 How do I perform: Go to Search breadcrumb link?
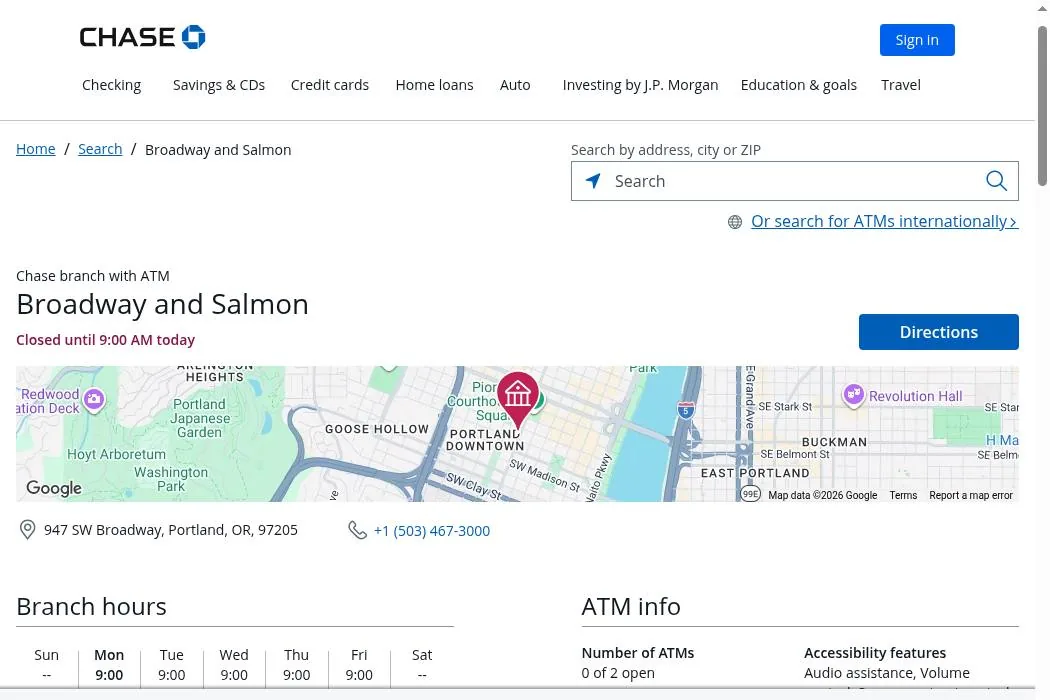100,149
